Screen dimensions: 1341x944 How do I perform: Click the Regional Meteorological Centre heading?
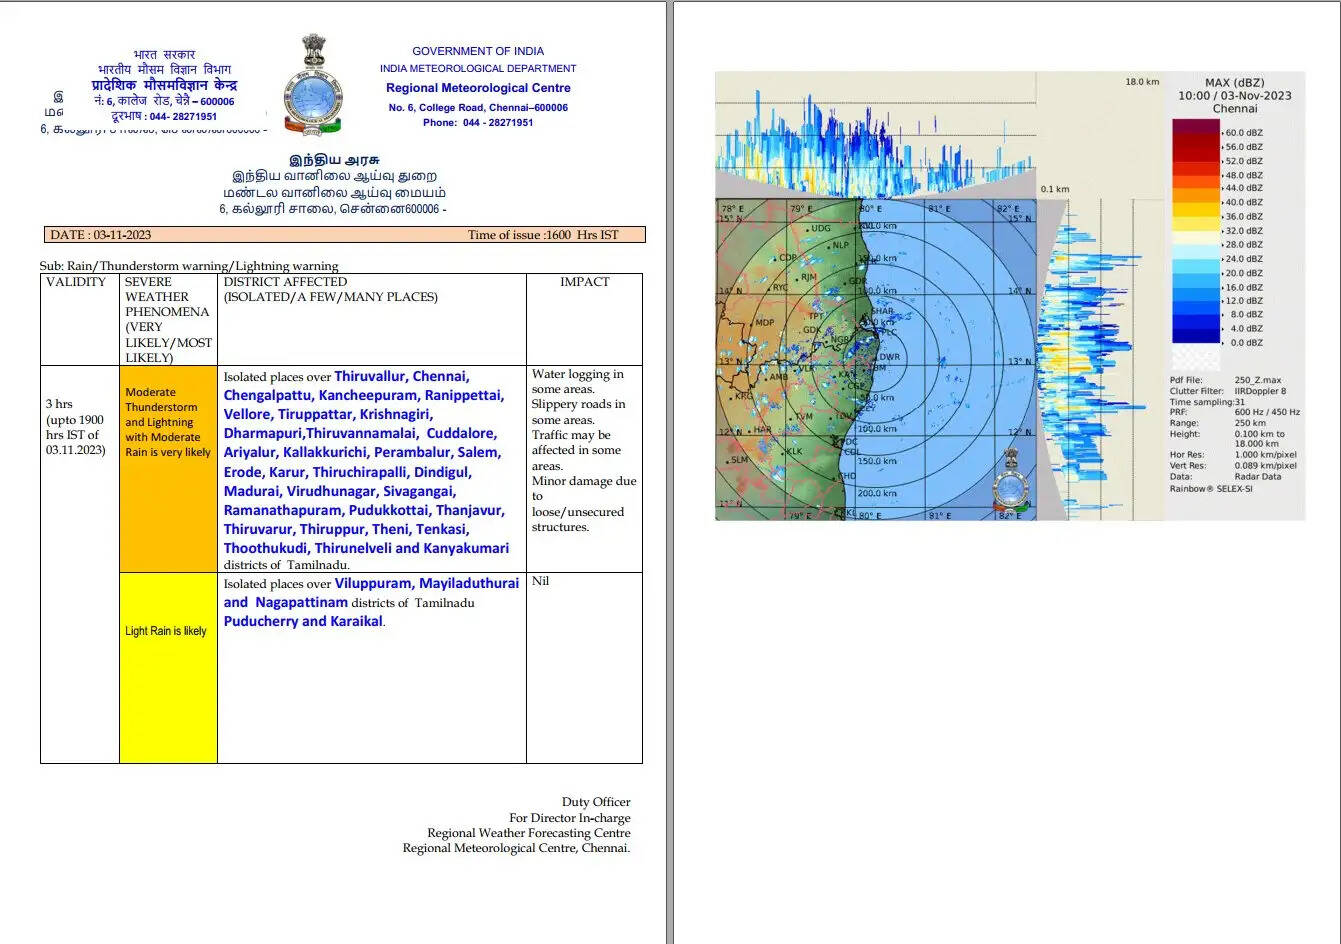tap(478, 88)
